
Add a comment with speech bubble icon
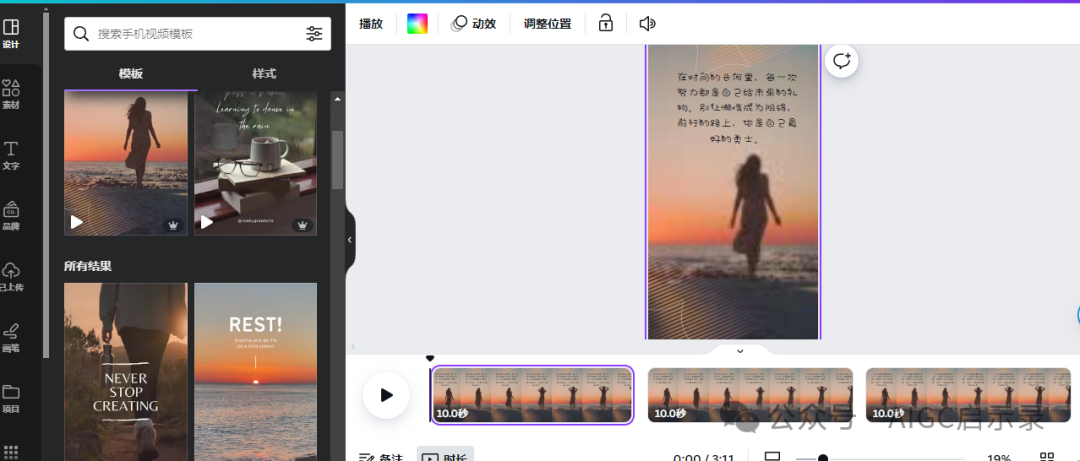coord(842,61)
